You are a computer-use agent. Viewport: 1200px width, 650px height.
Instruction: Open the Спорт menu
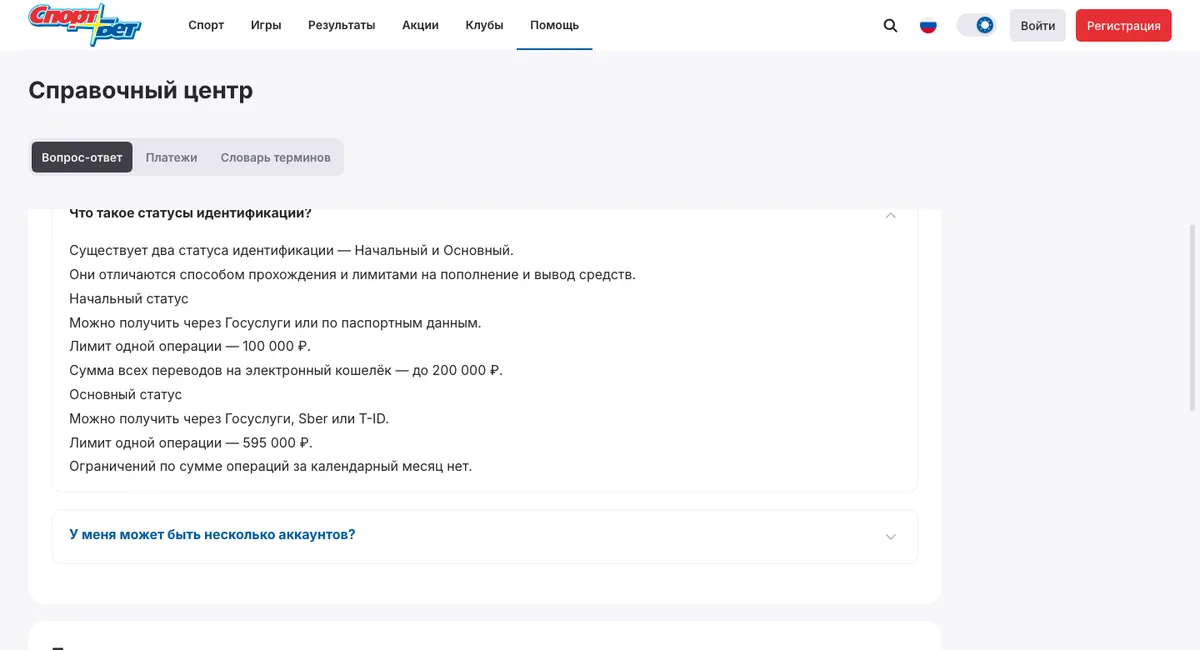point(206,25)
